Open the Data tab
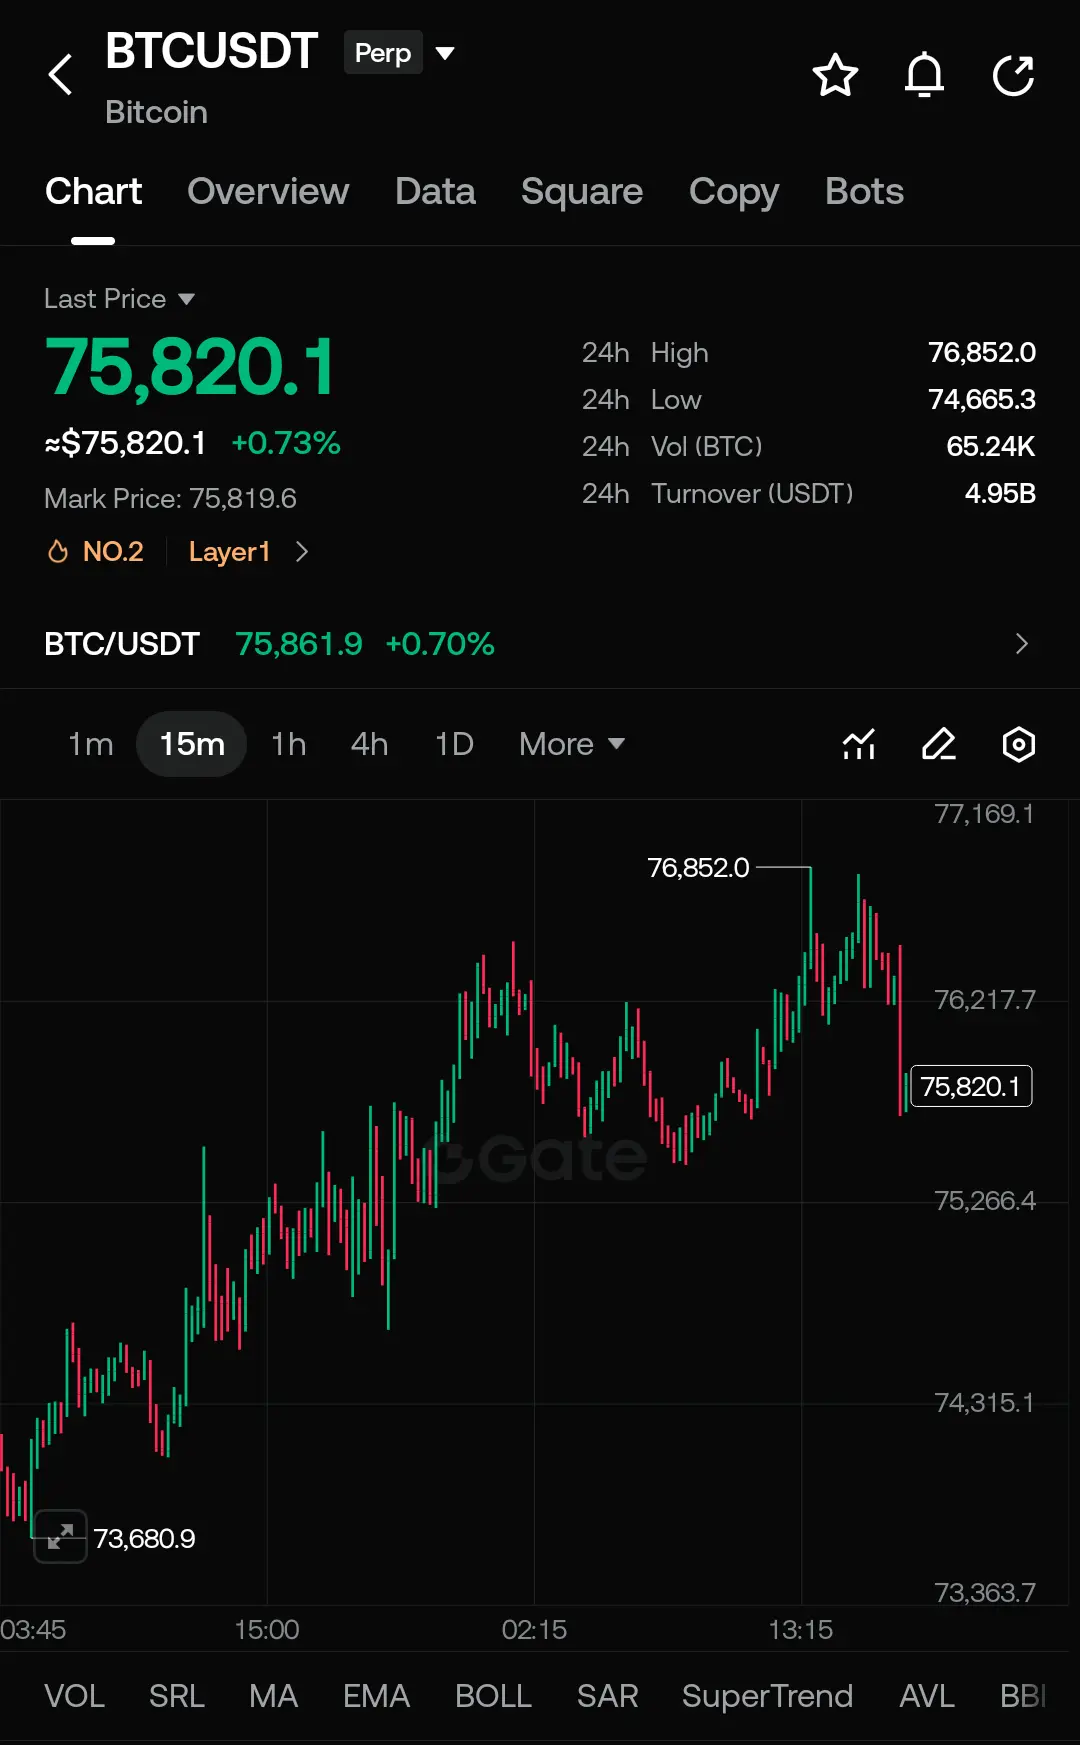Screen dimensions: 1080x1745 tap(435, 191)
